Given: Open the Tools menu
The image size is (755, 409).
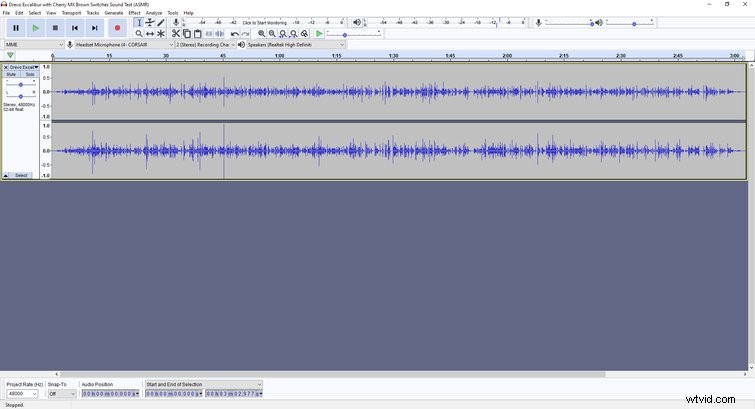Looking at the screenshot, I should click(x=173, y=13).
